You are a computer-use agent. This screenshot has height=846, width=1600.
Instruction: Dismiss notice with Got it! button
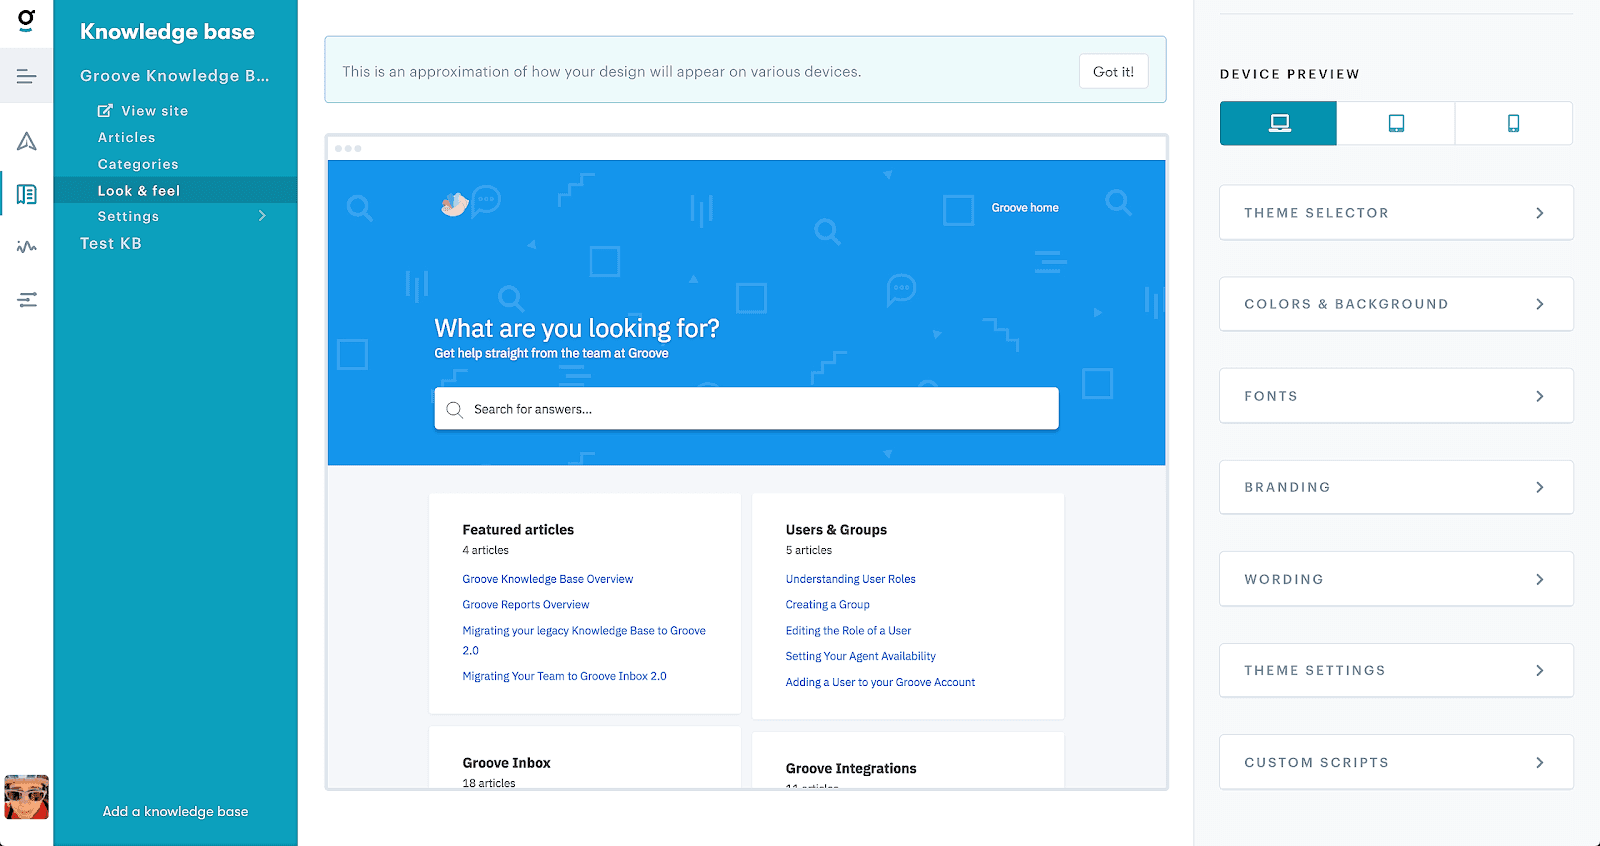[x=1113, y=71]
